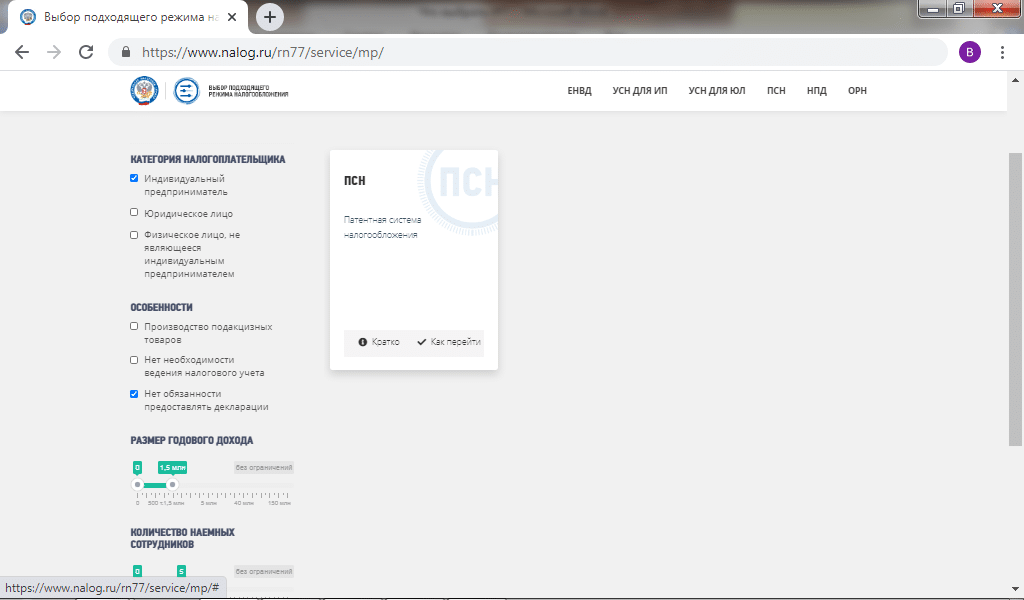Screen dimensions: 1024x600
Task: Open the ЕНВД menu item
Action: 579,91
